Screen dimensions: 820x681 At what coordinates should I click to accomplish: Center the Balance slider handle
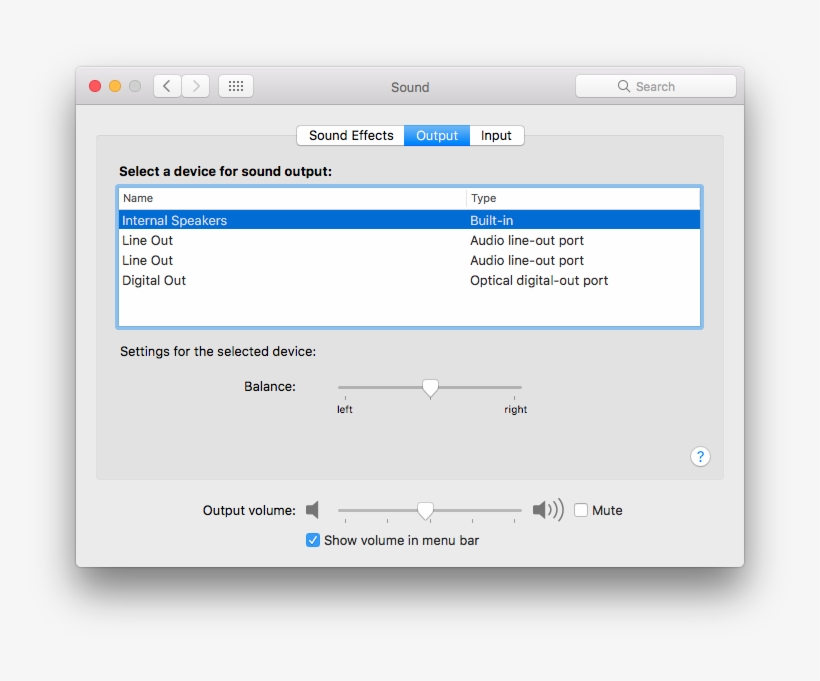430,388
